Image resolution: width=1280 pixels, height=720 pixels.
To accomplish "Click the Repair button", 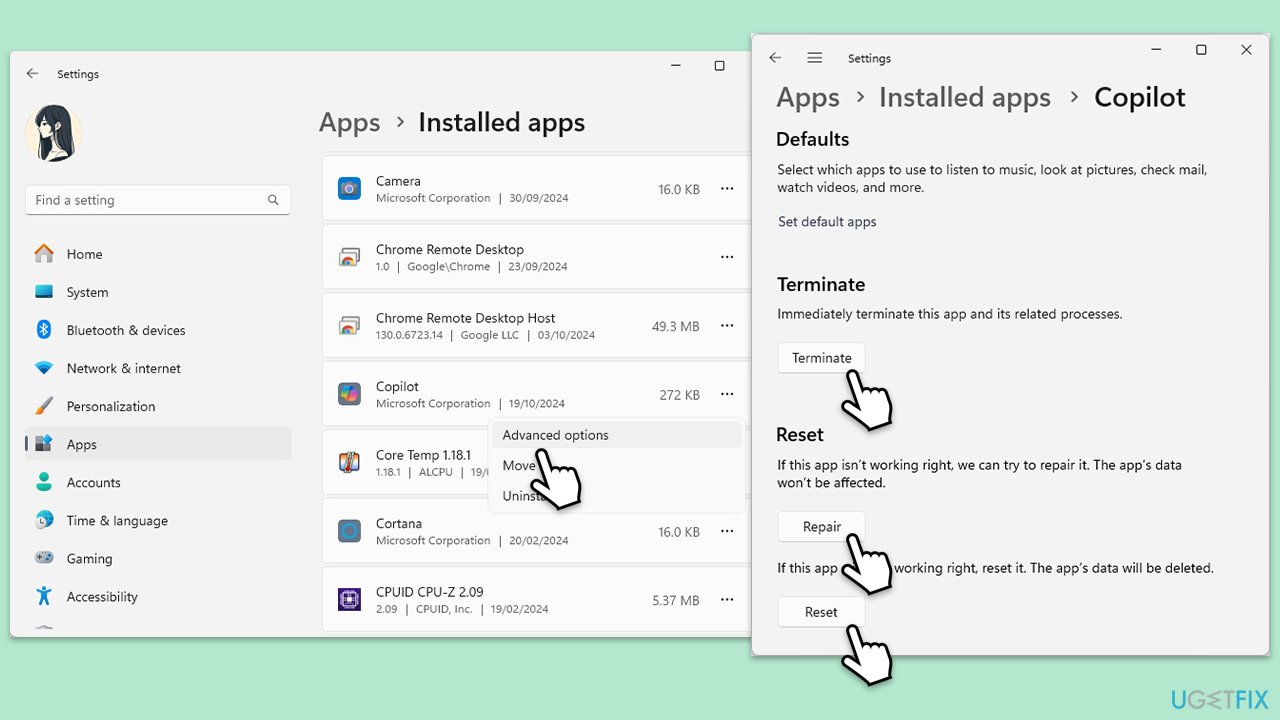I will coord(822,527).
